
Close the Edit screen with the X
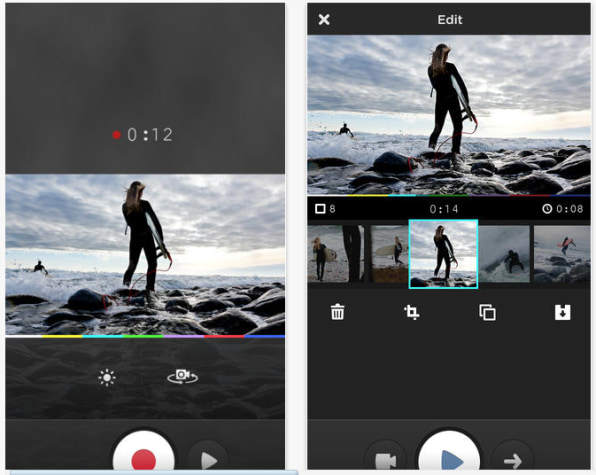coord(324,19)
